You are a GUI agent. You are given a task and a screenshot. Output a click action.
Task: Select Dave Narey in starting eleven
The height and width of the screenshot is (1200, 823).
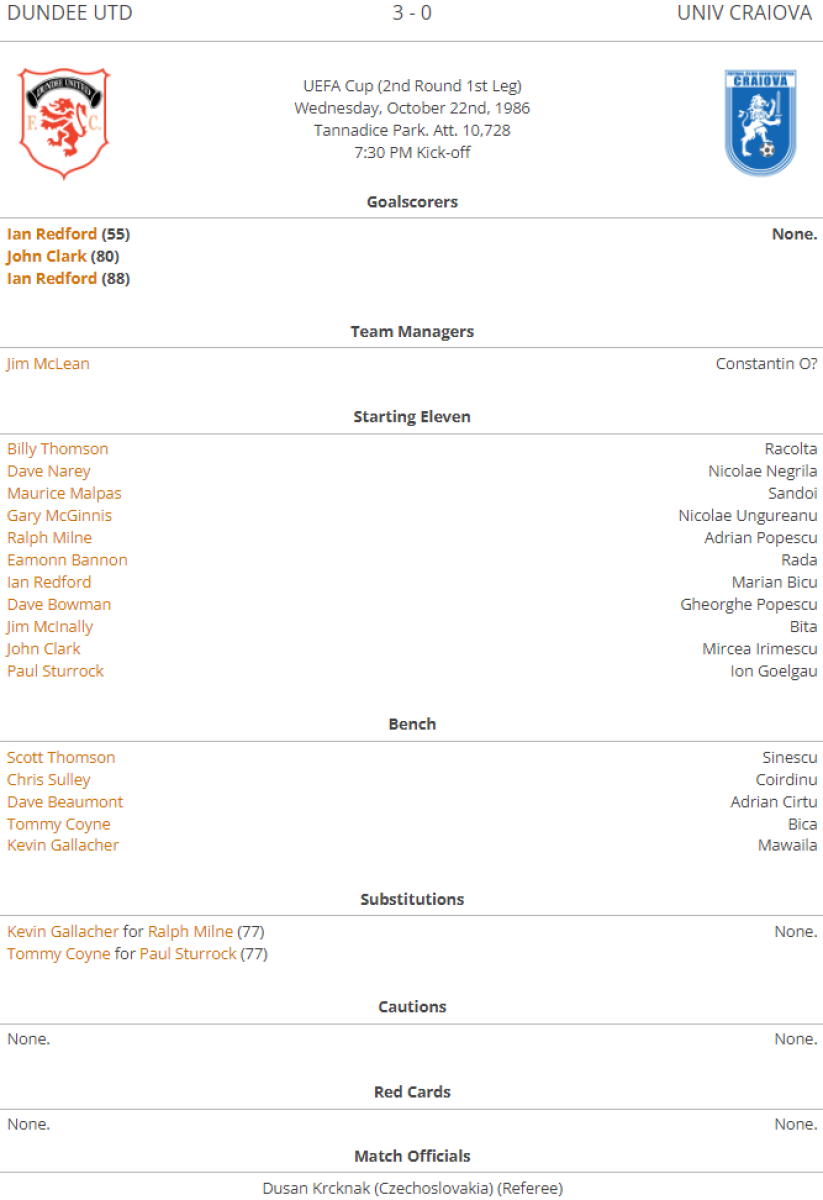pyautogui.click(x=49, y=471)
